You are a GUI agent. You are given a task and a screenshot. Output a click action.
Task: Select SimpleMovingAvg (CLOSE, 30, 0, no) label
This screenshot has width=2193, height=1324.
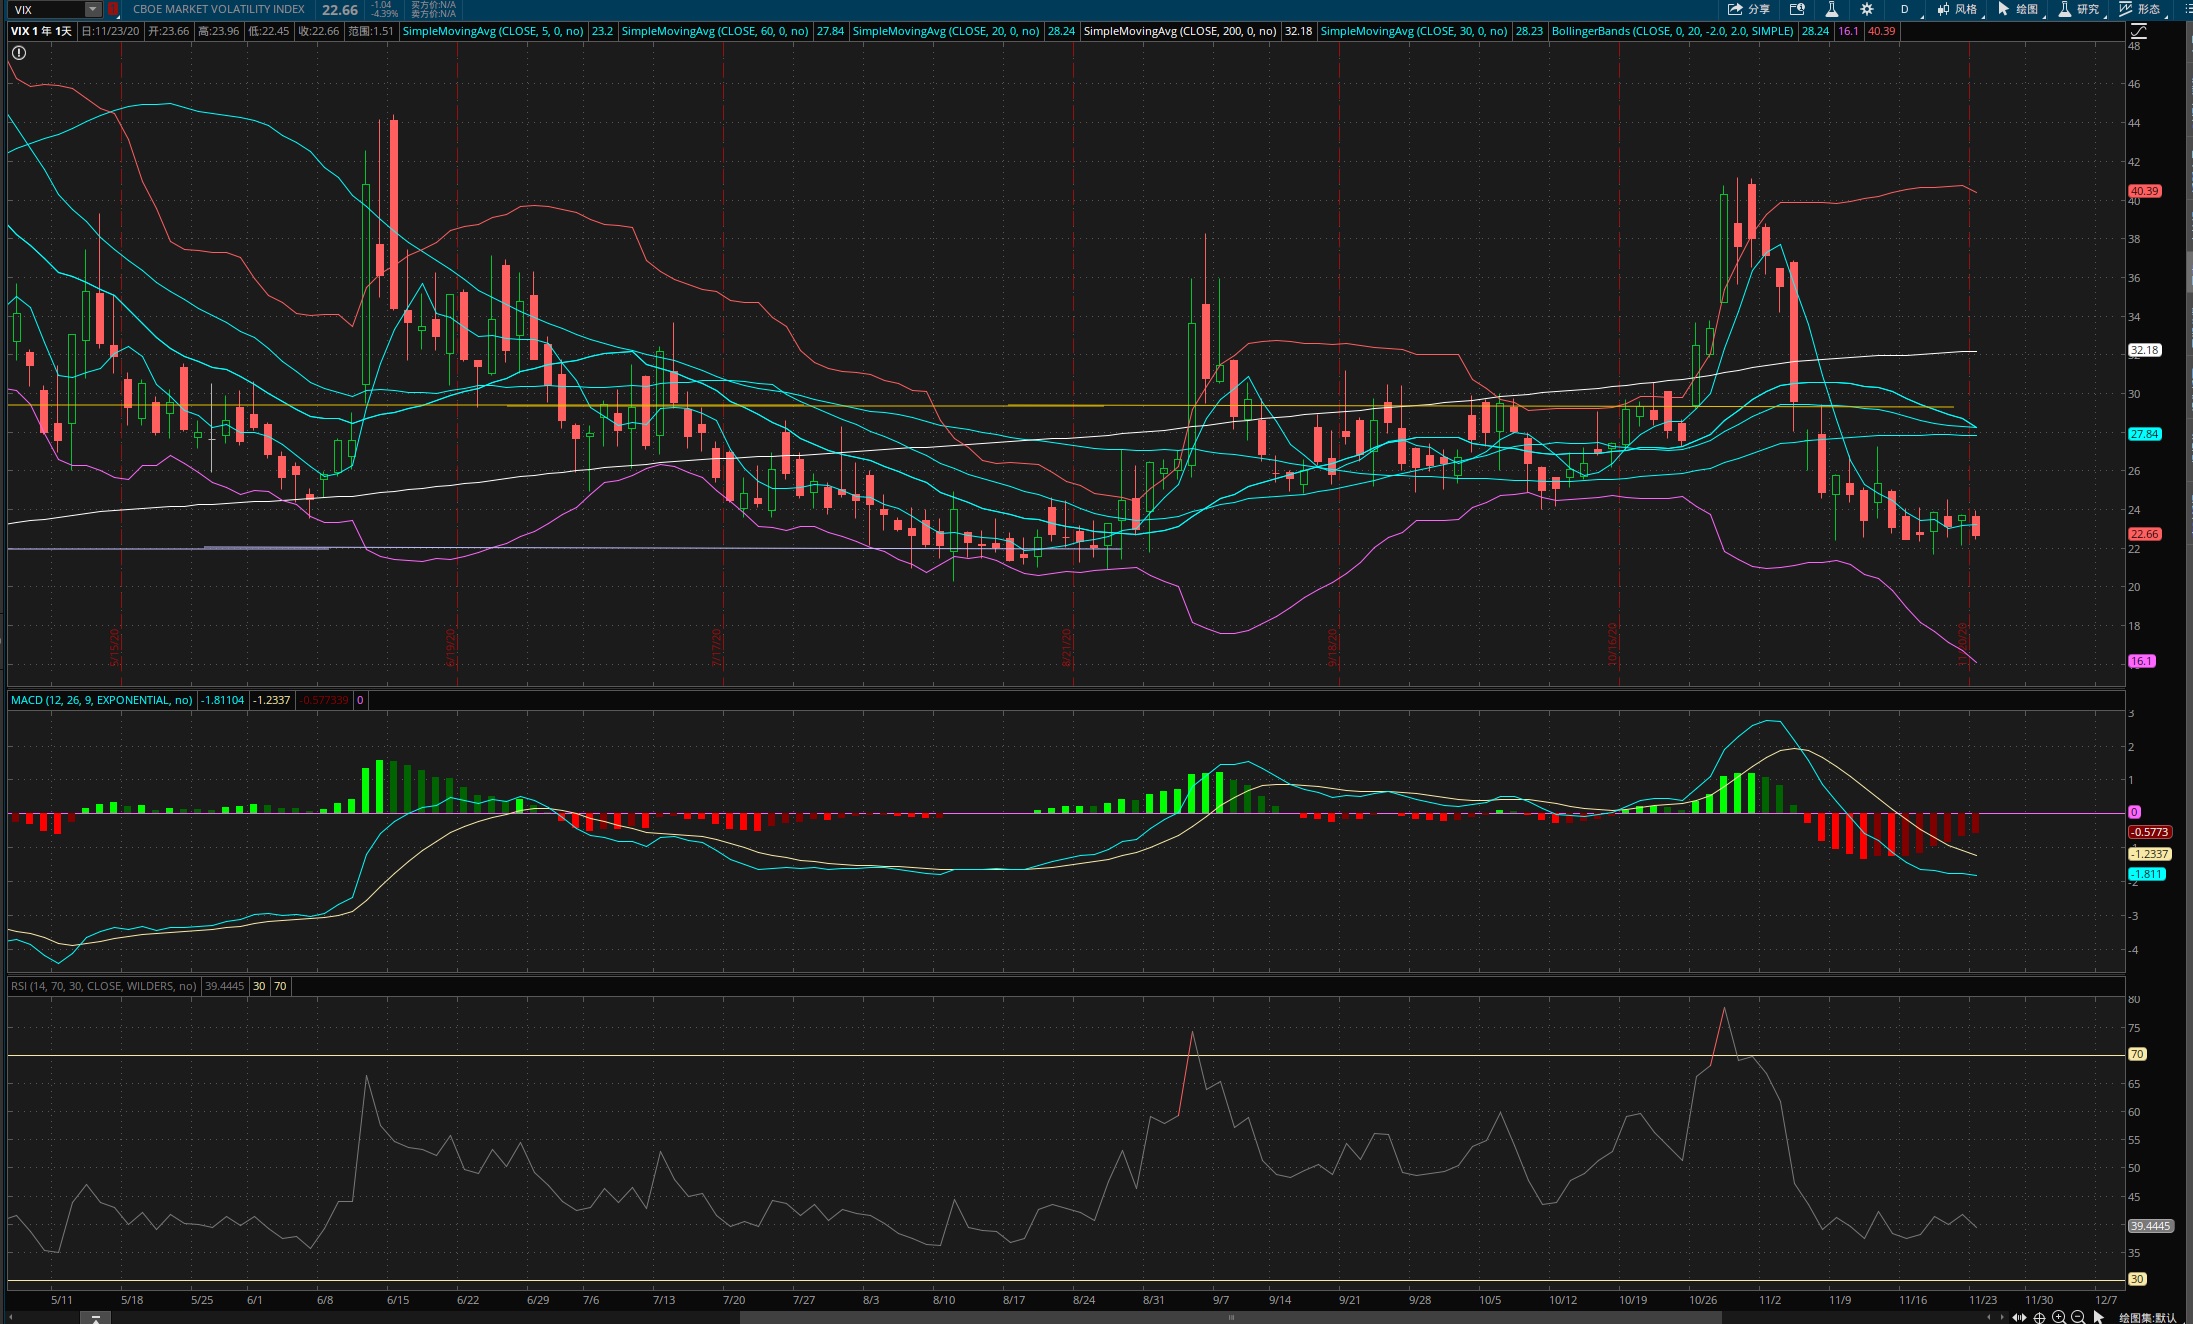pos(1413,31)
